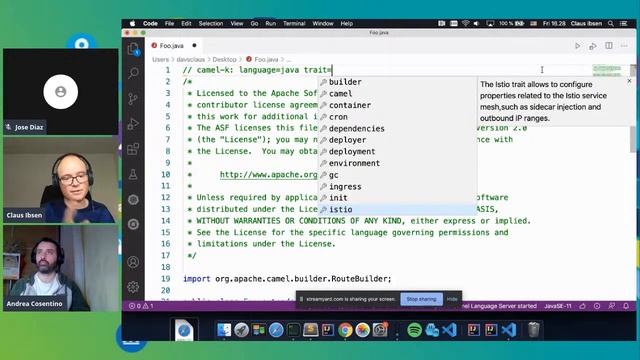
Task: Open the Testing flask view
Action: click(x=133, y=175)
